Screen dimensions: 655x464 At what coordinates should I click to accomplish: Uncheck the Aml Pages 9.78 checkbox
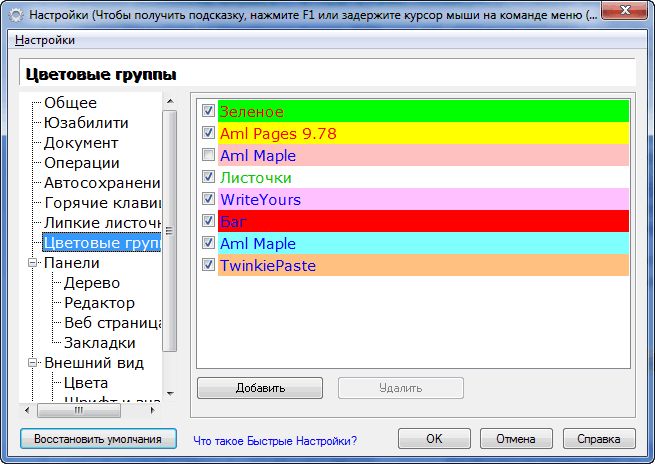(208, 133)
